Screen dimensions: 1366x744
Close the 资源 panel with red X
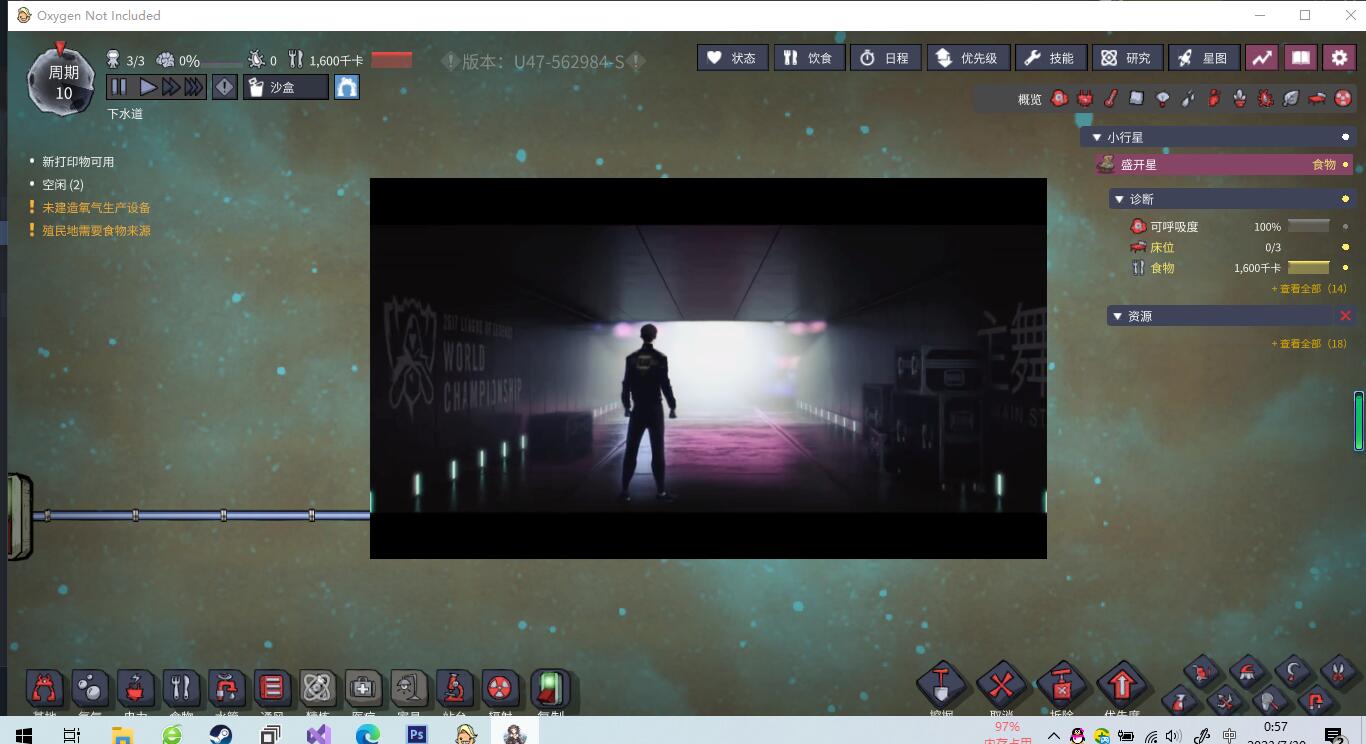tap(1345, 316)
